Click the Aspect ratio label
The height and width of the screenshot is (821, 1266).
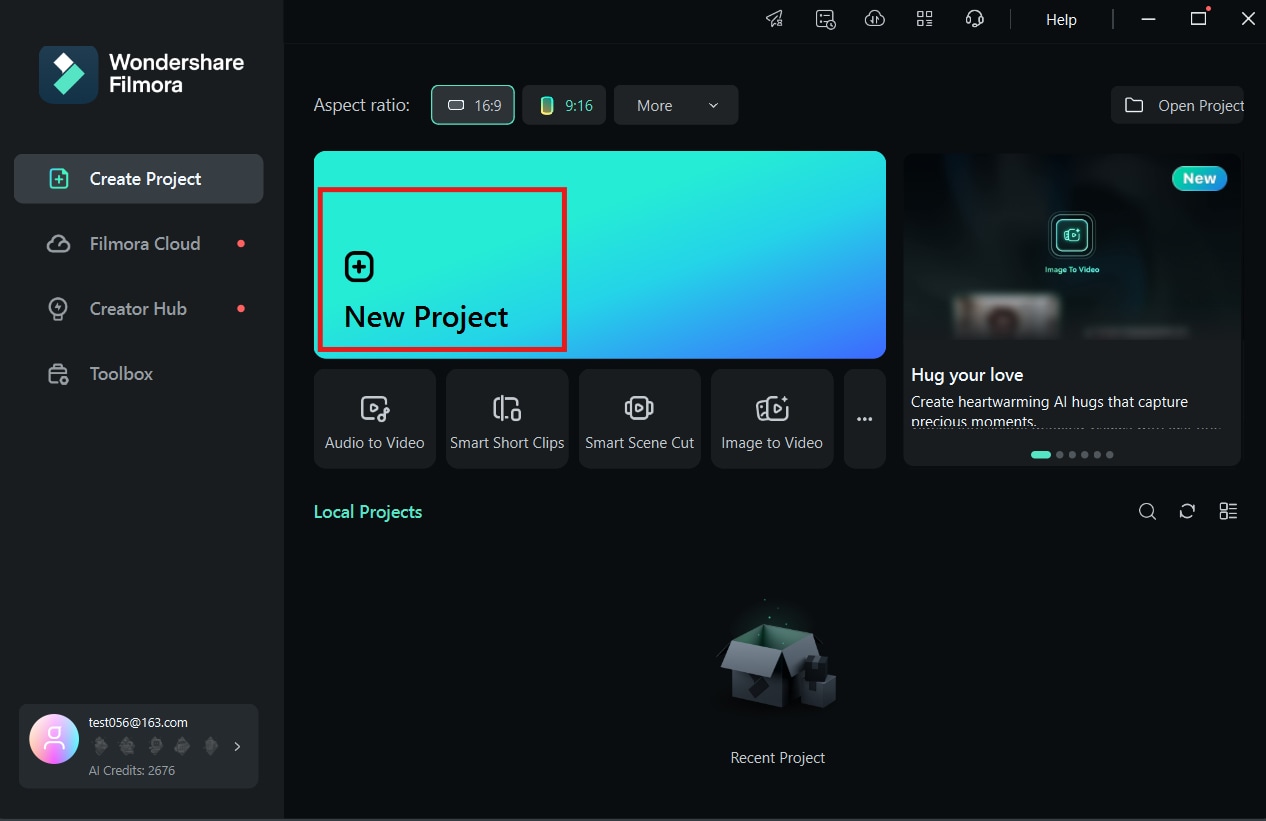tap(362, 105)
